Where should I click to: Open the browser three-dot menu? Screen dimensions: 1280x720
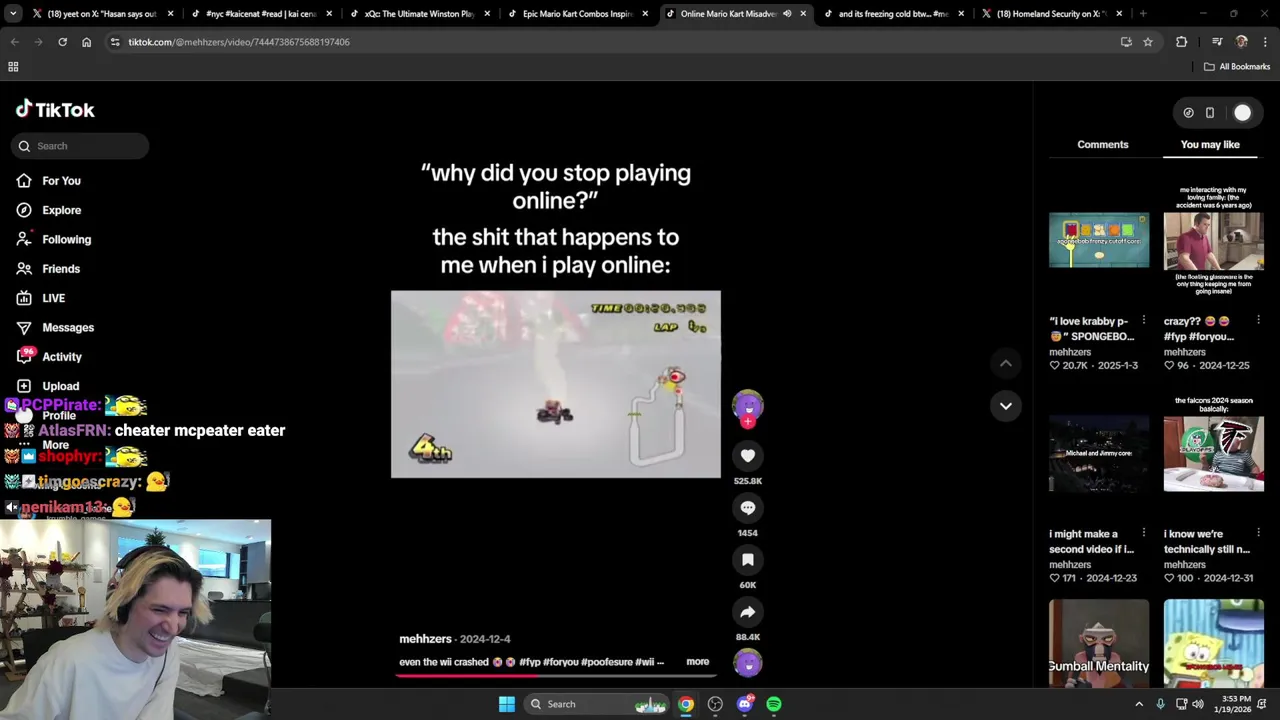click(1265, 42)
